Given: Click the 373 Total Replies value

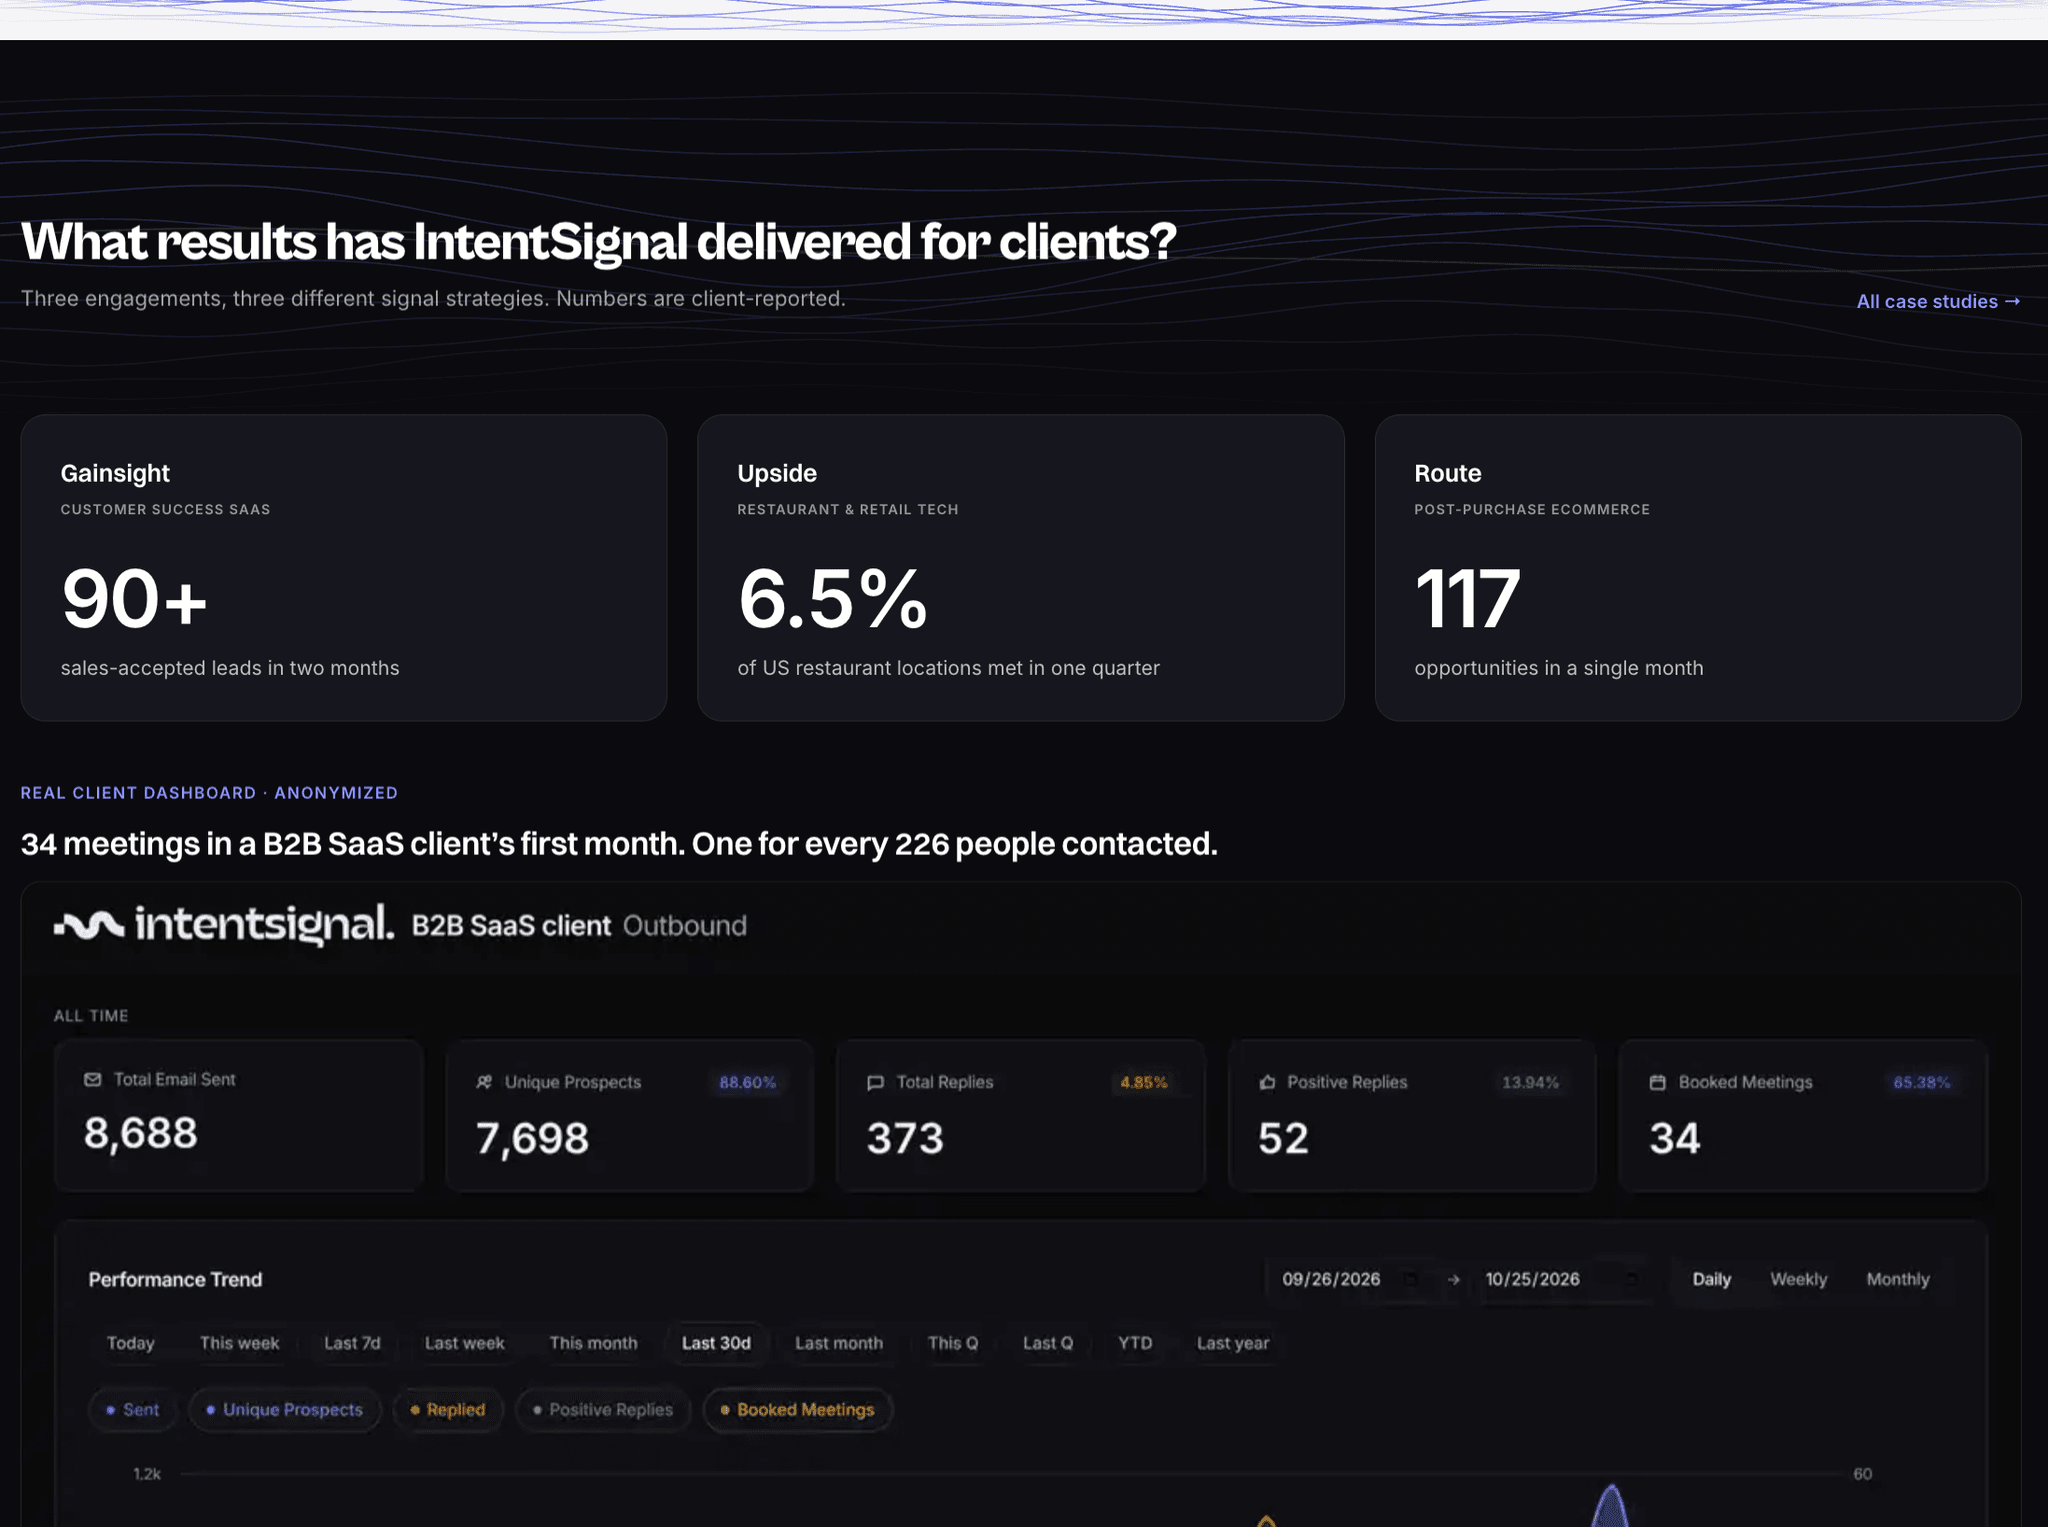Looking at the screenshot, I should tap(905, 1138).
